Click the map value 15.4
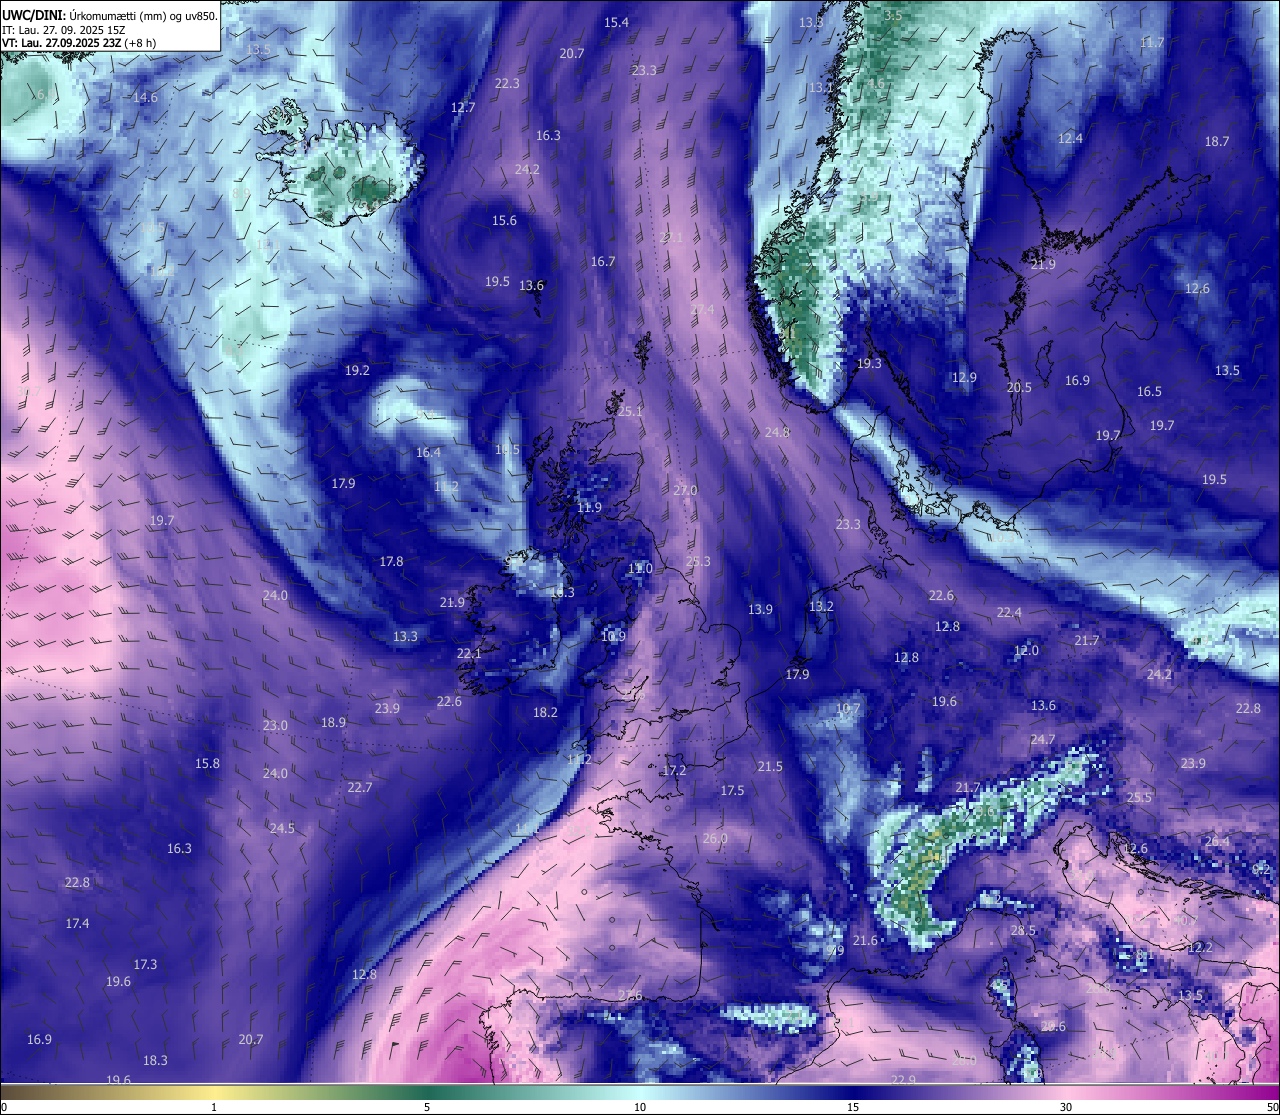 (x=617, y=22)
